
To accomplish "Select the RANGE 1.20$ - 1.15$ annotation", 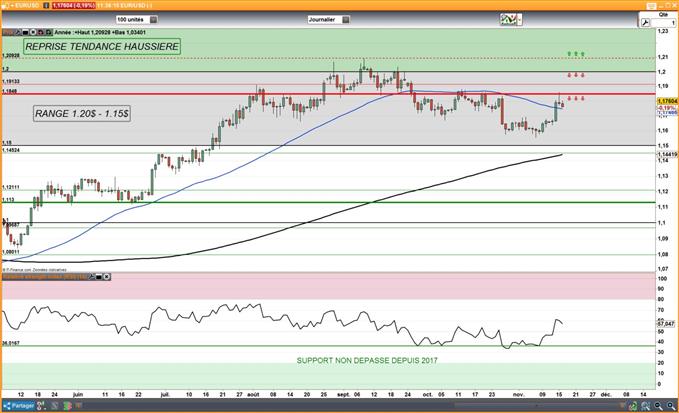I will point(82,113).
